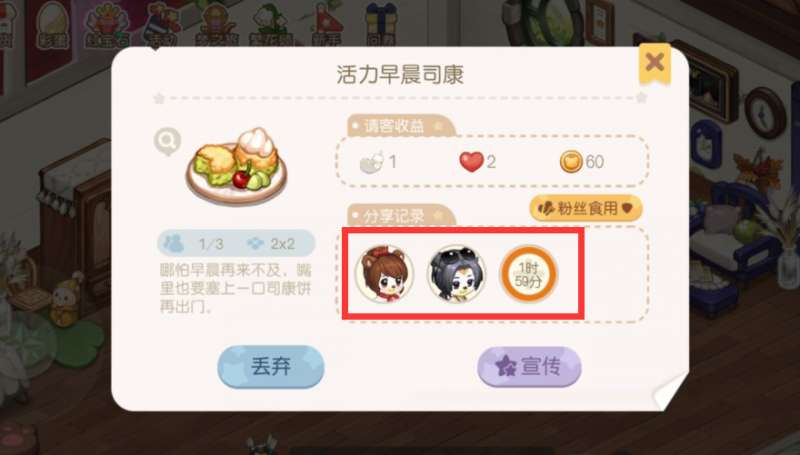Select the bear-hat girl avatar

[x=384, y=274]
